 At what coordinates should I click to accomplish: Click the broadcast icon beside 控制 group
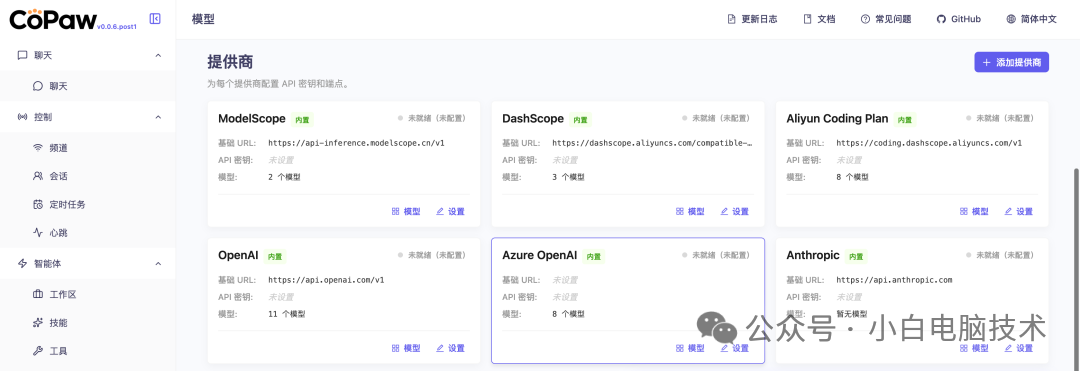click(x=22, y=117)
